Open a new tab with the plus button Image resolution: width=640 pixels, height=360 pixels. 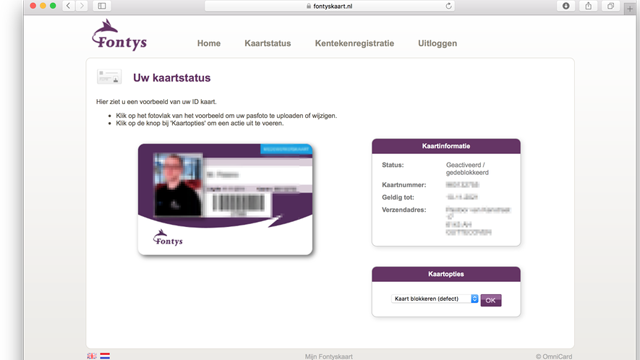point(630,8)
